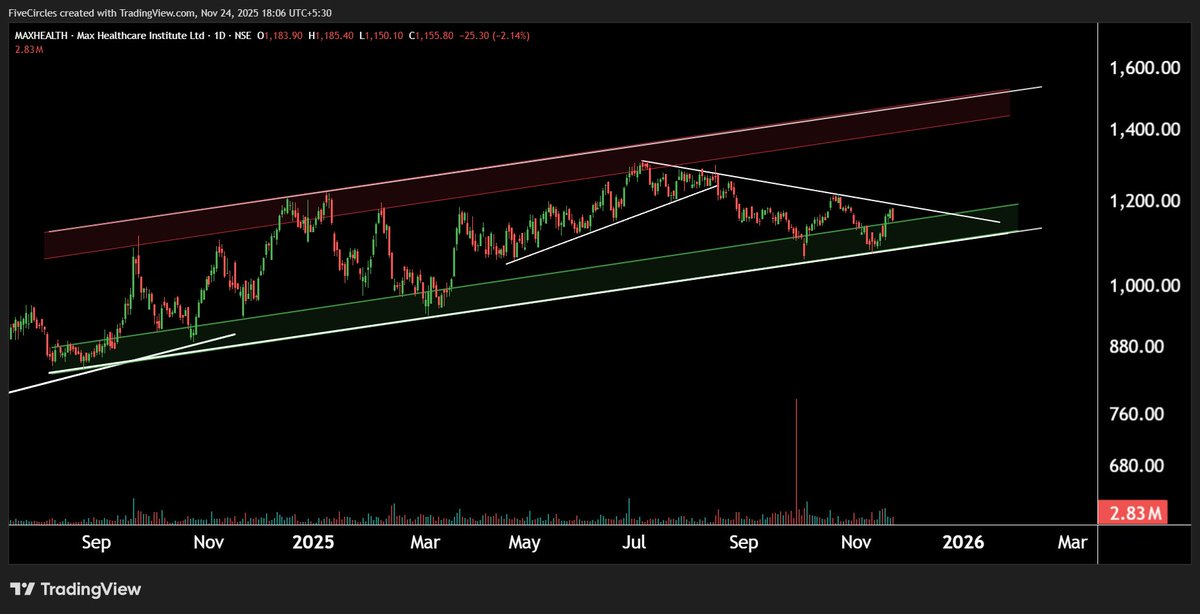Open the MAXHEALTH symbol name
The image size is (1200, 614).
[42, 33]
